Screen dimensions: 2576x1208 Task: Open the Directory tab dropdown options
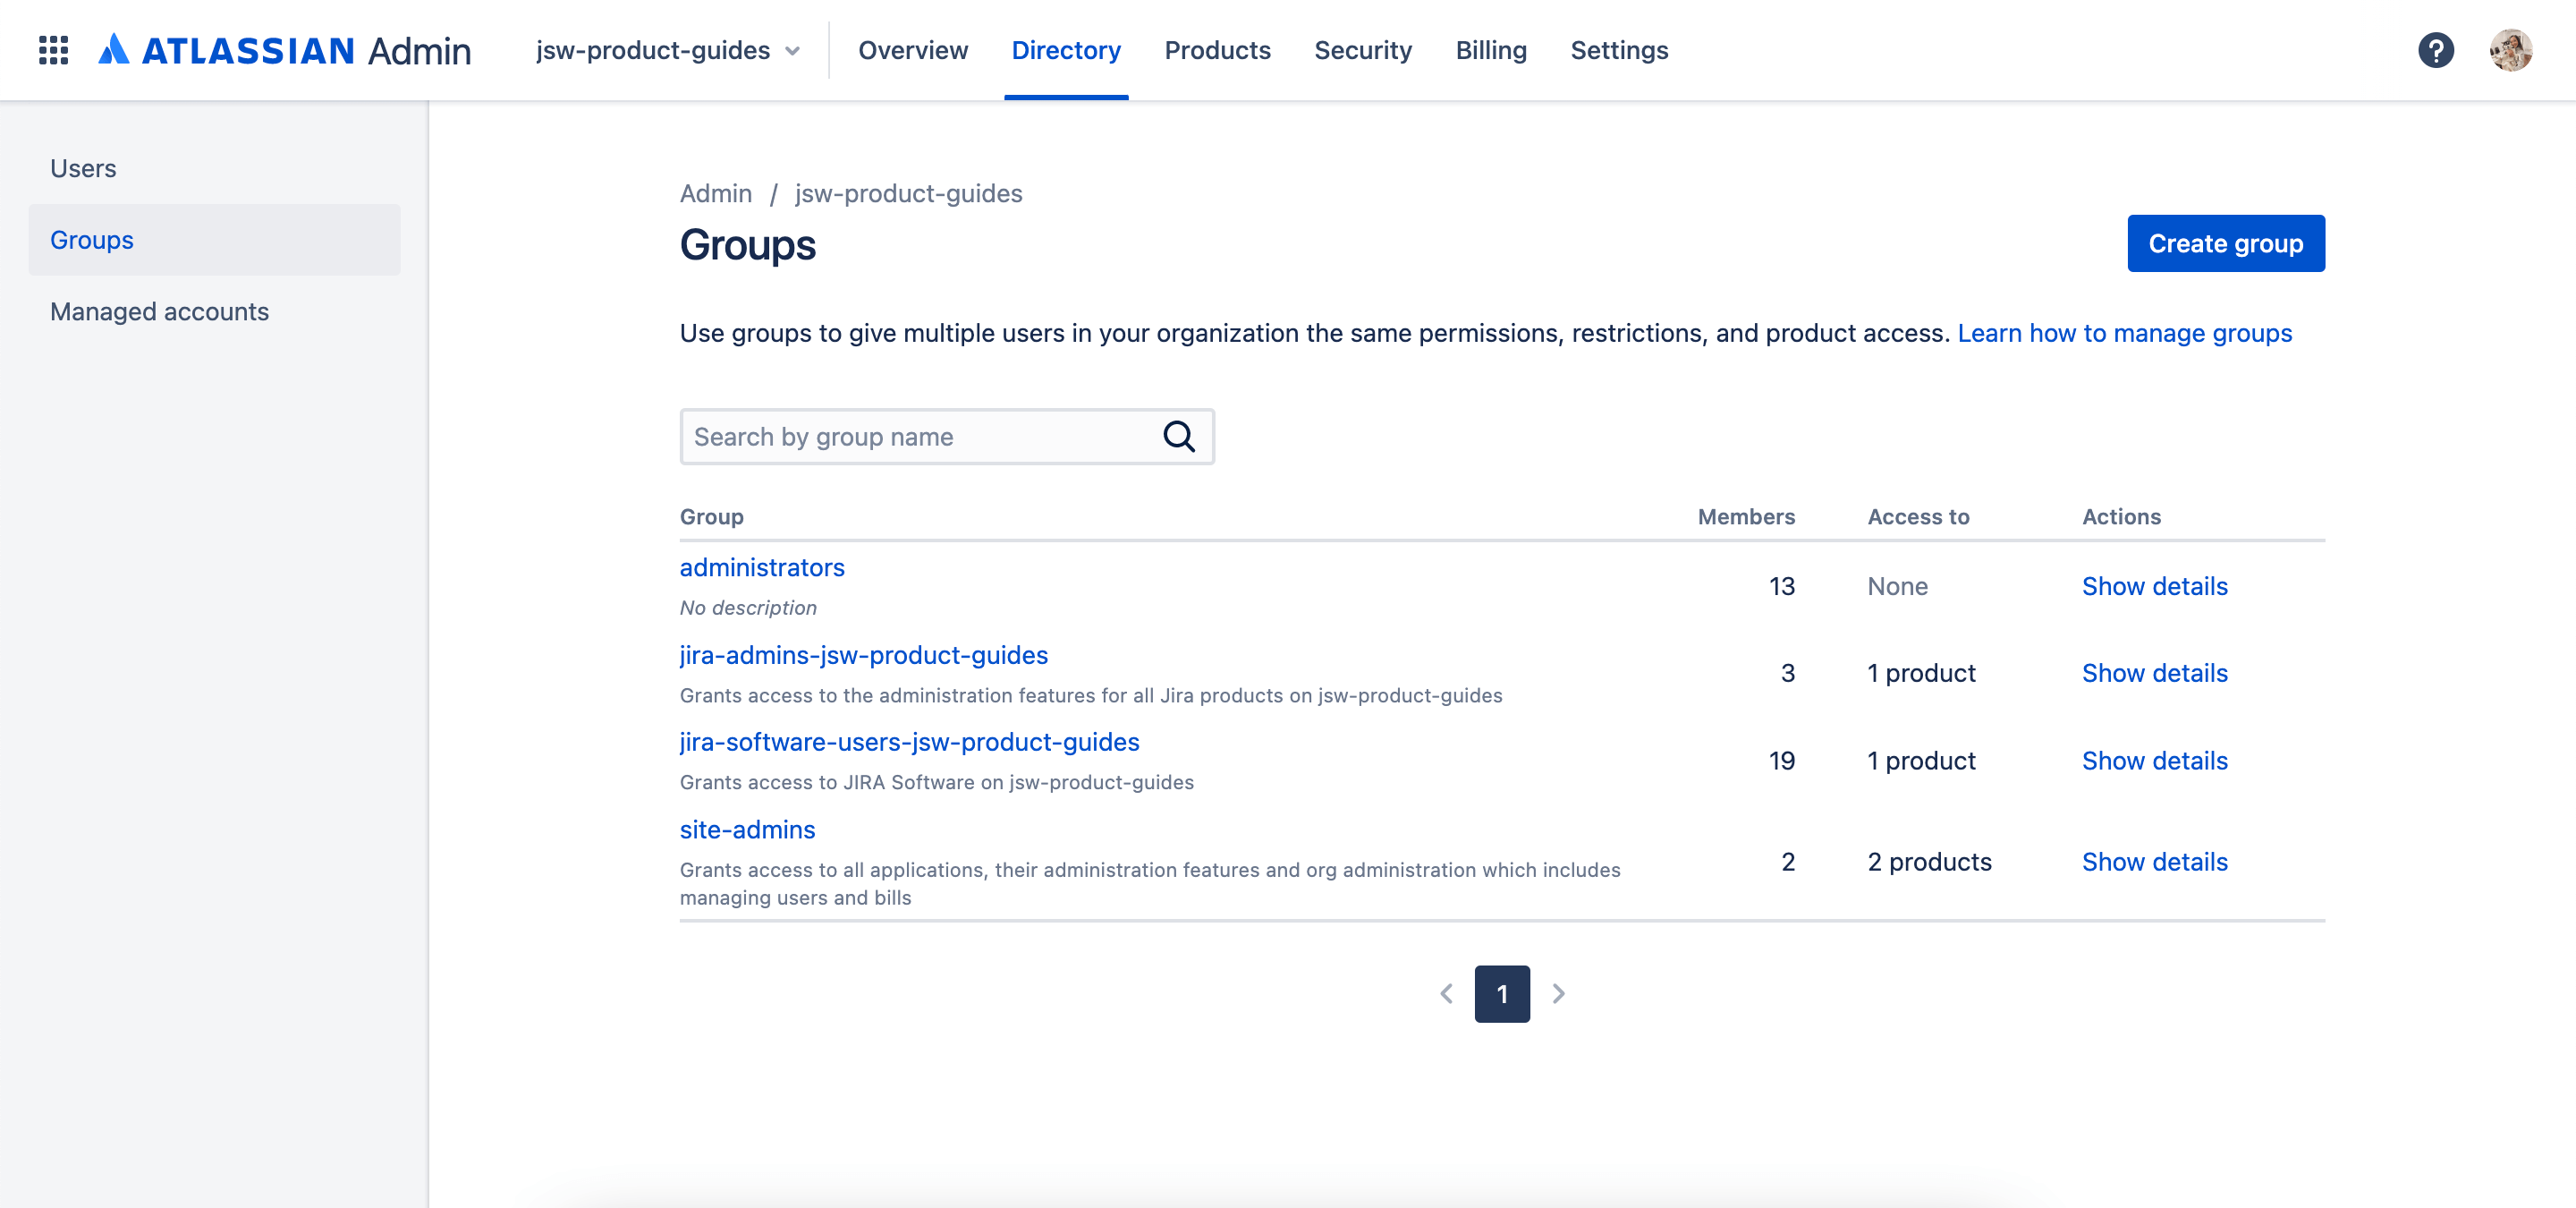coord(1064,49)
